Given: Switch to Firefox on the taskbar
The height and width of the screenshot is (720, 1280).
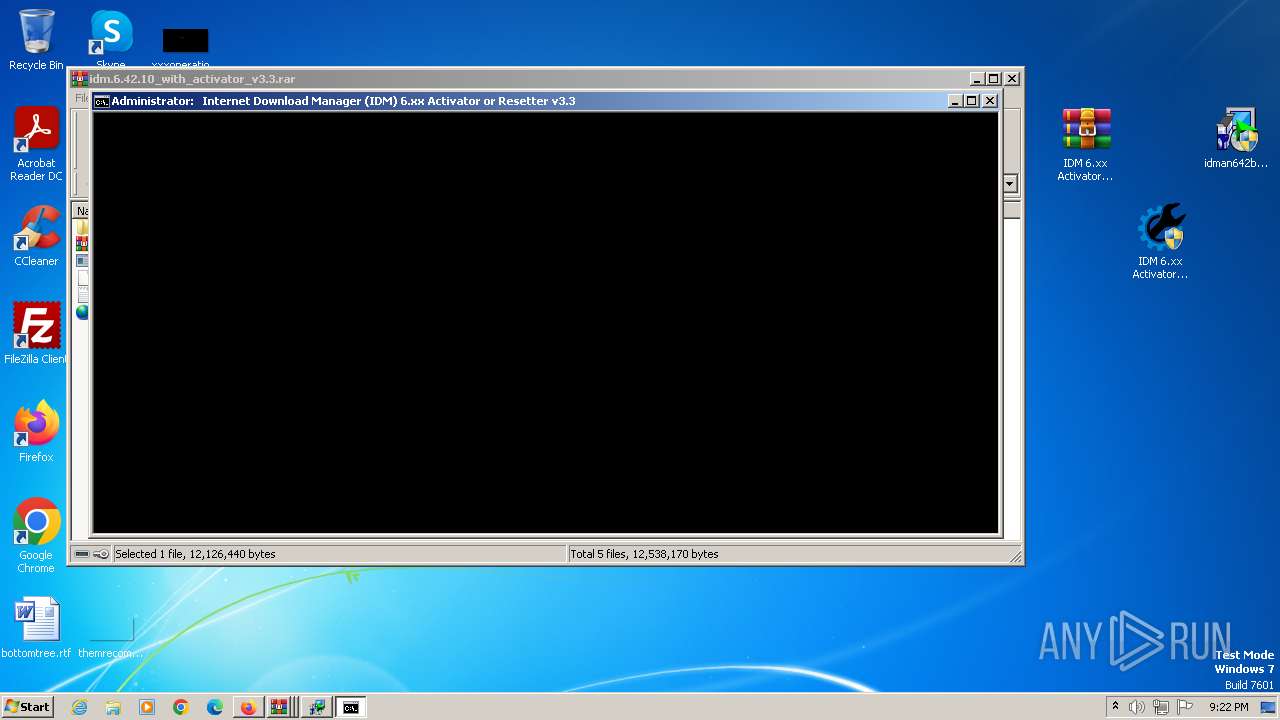Looking at the screenshot, I should (x=248, y=707).
